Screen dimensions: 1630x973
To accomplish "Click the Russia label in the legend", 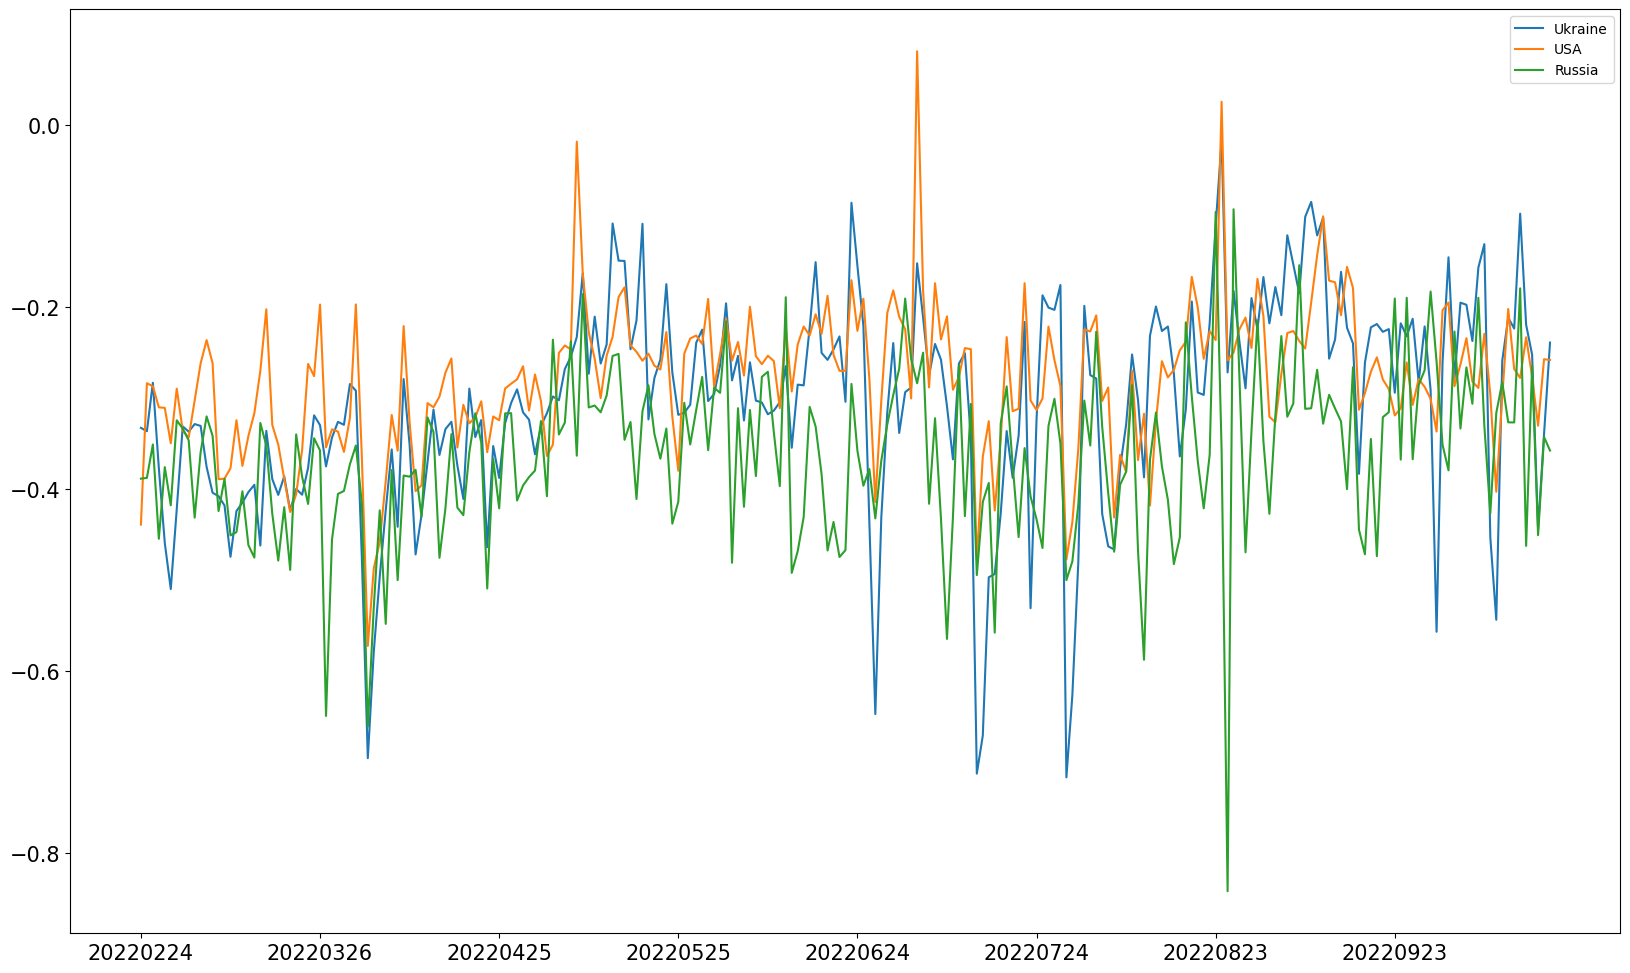I will tap(1576, 71).
